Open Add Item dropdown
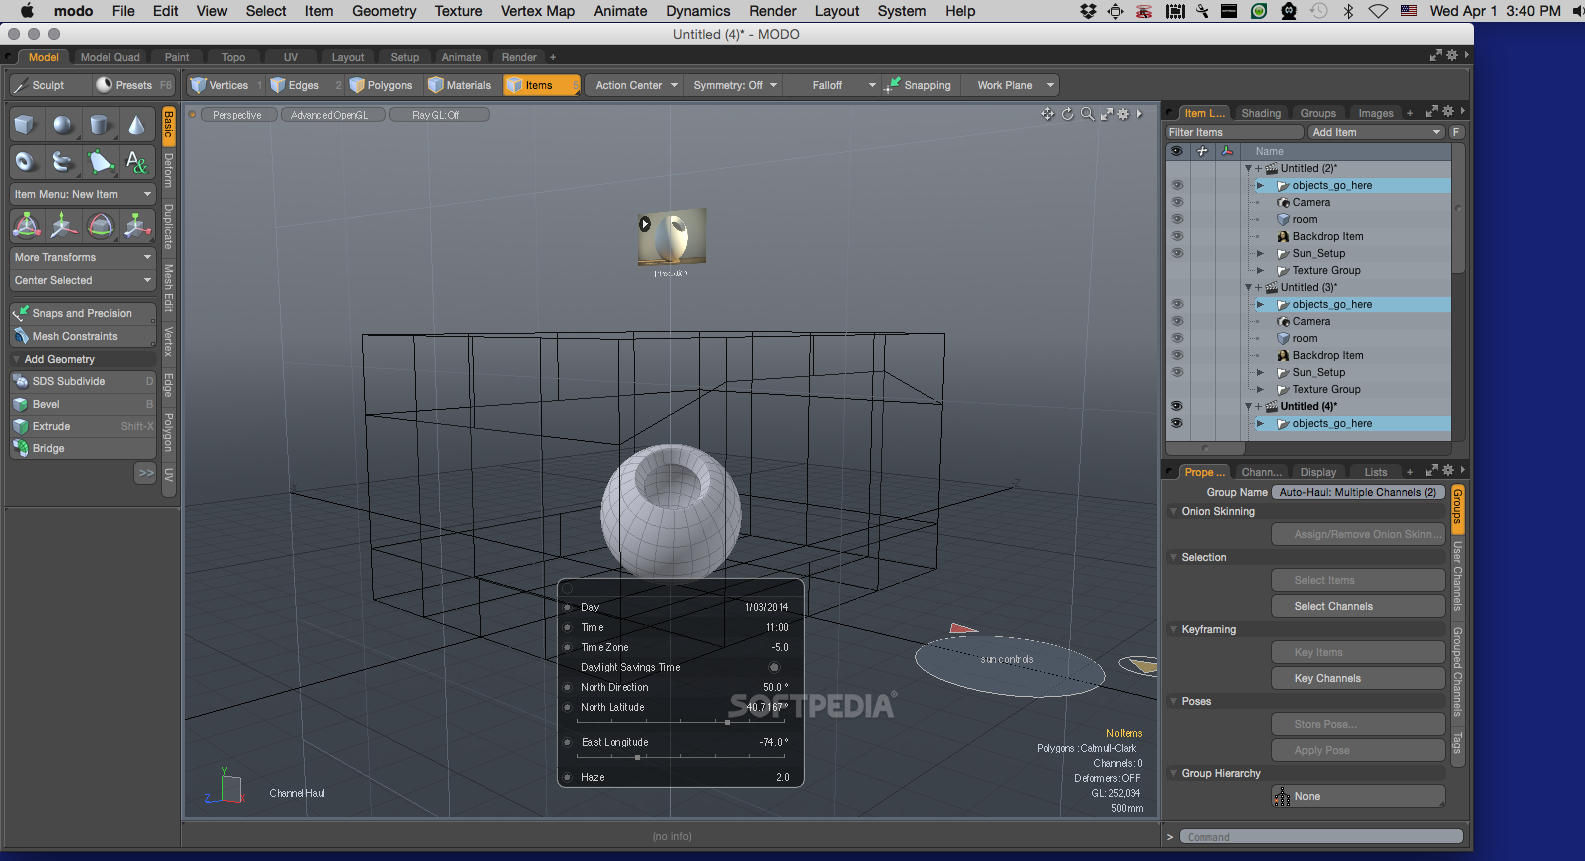This screenshot has height=861, width=1585. tap(1376, 132)
